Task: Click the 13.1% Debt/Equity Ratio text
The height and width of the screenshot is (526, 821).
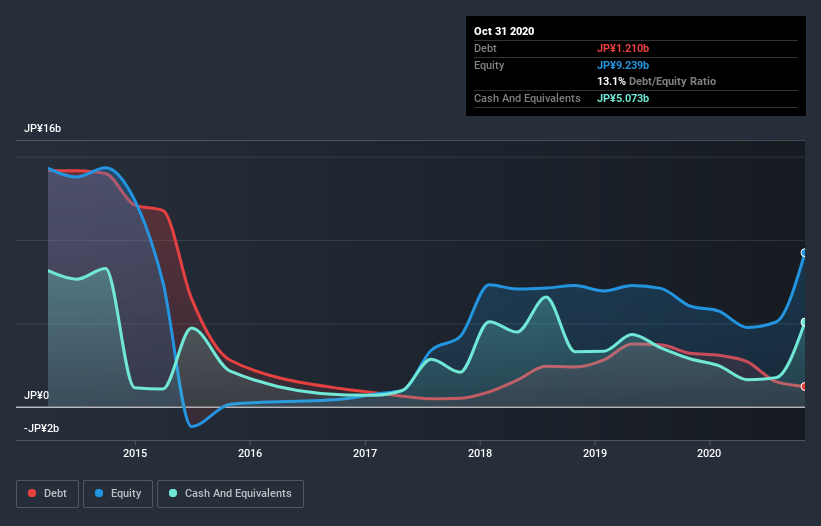Action: (657, 82)
